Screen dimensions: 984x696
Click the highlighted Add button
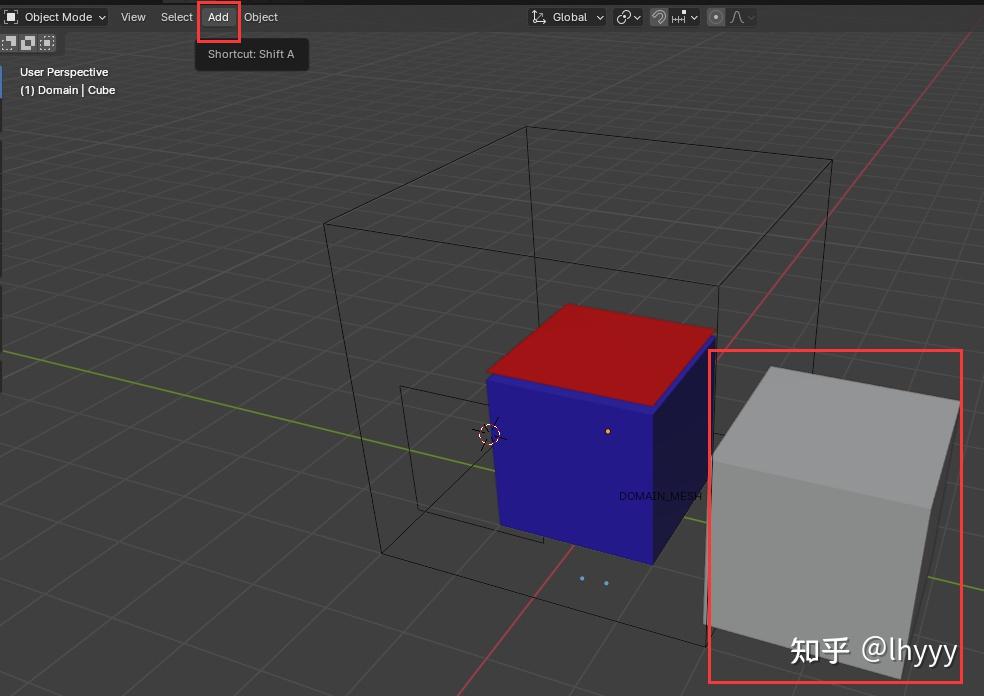pyautogui.click(x=218, y=17)
